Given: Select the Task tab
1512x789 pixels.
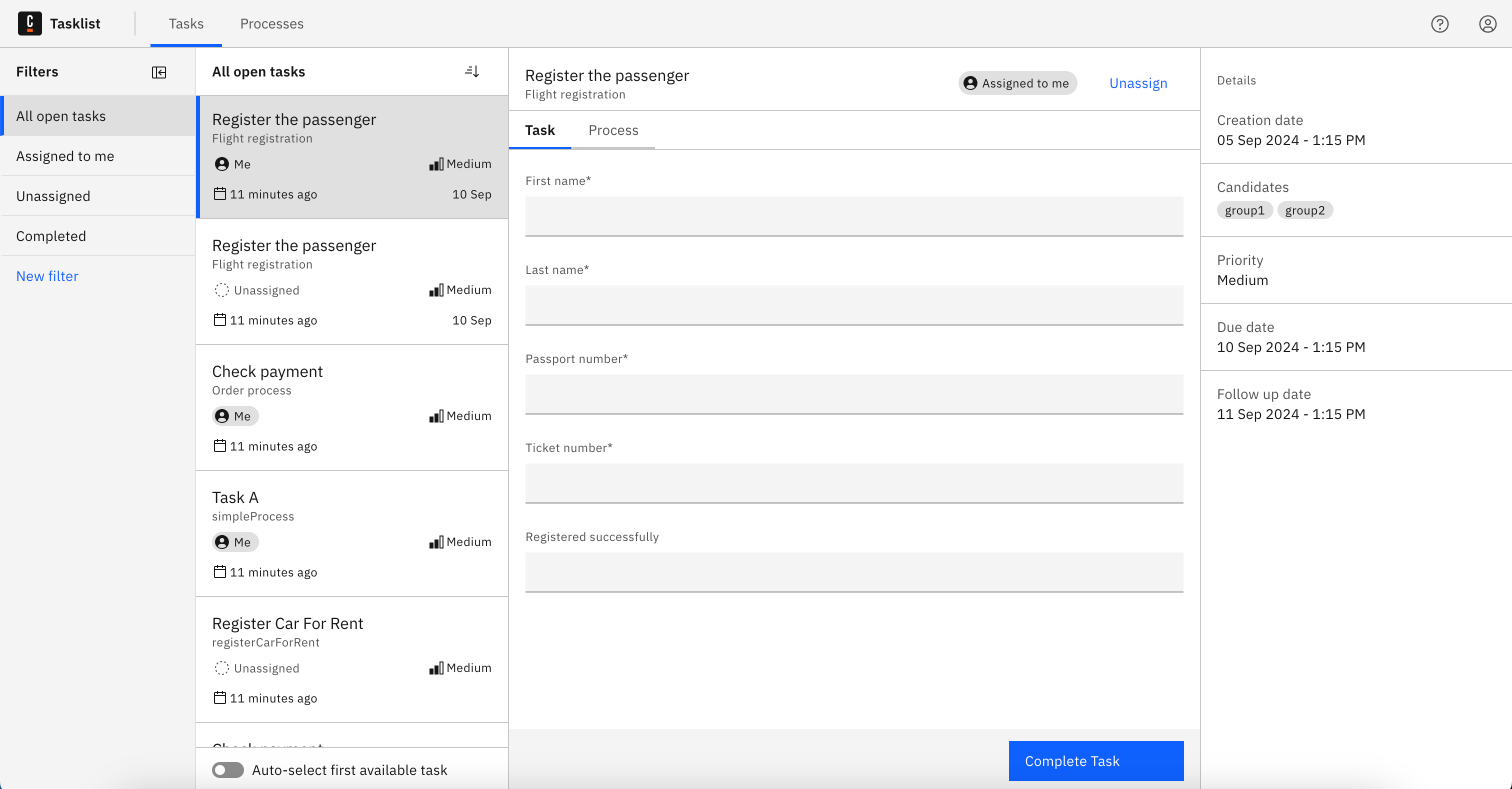Looking at the screenshot, I should coord(540,130).
